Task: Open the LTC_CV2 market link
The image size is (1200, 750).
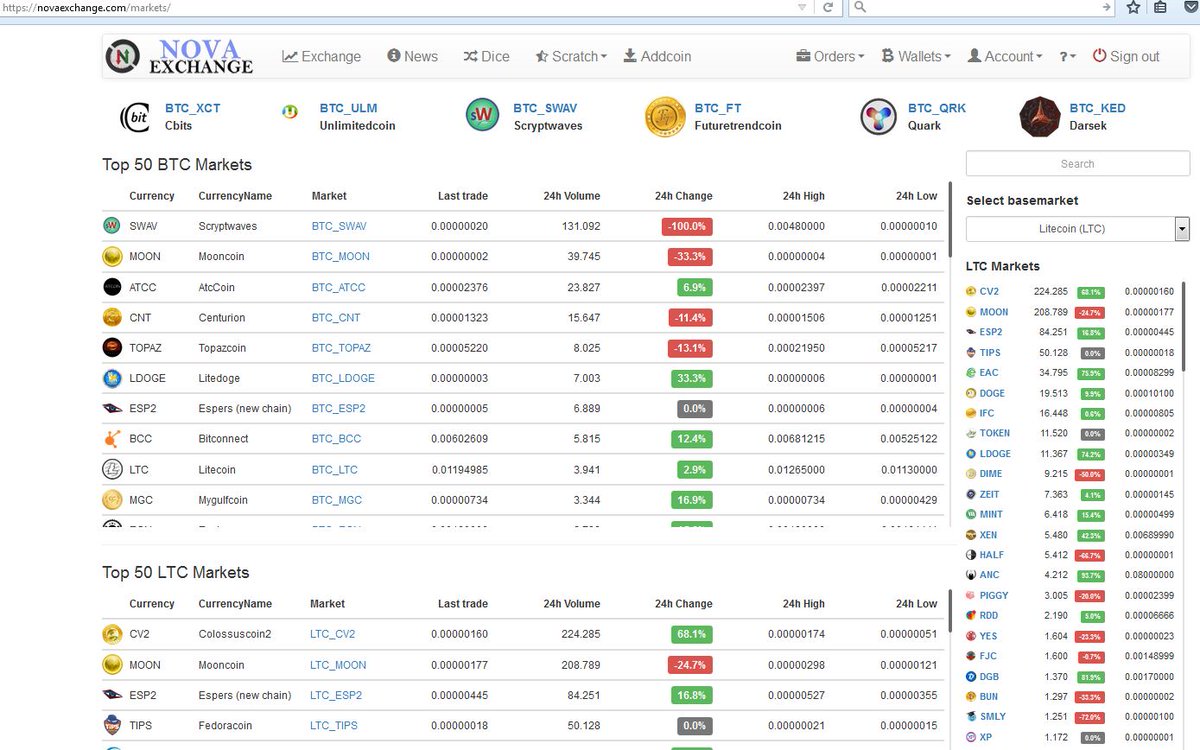Action: point(333,634)
